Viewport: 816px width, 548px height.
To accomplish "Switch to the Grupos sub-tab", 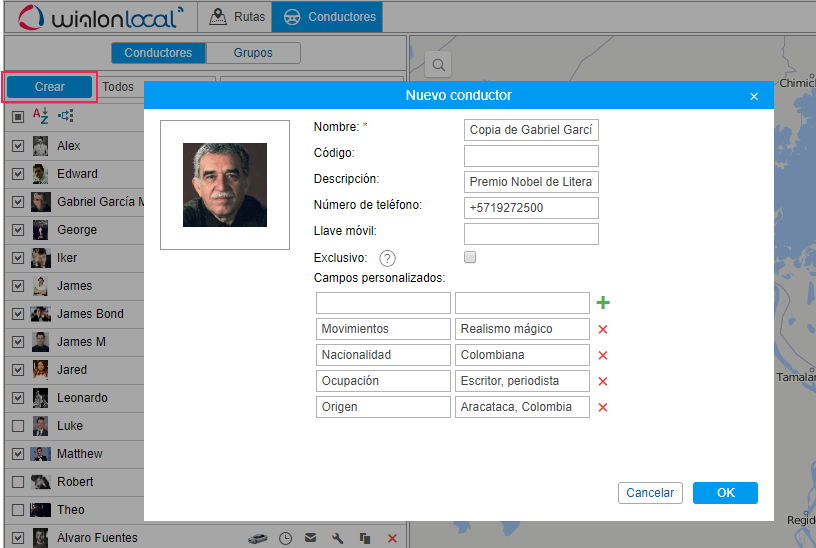I will 253,53.
